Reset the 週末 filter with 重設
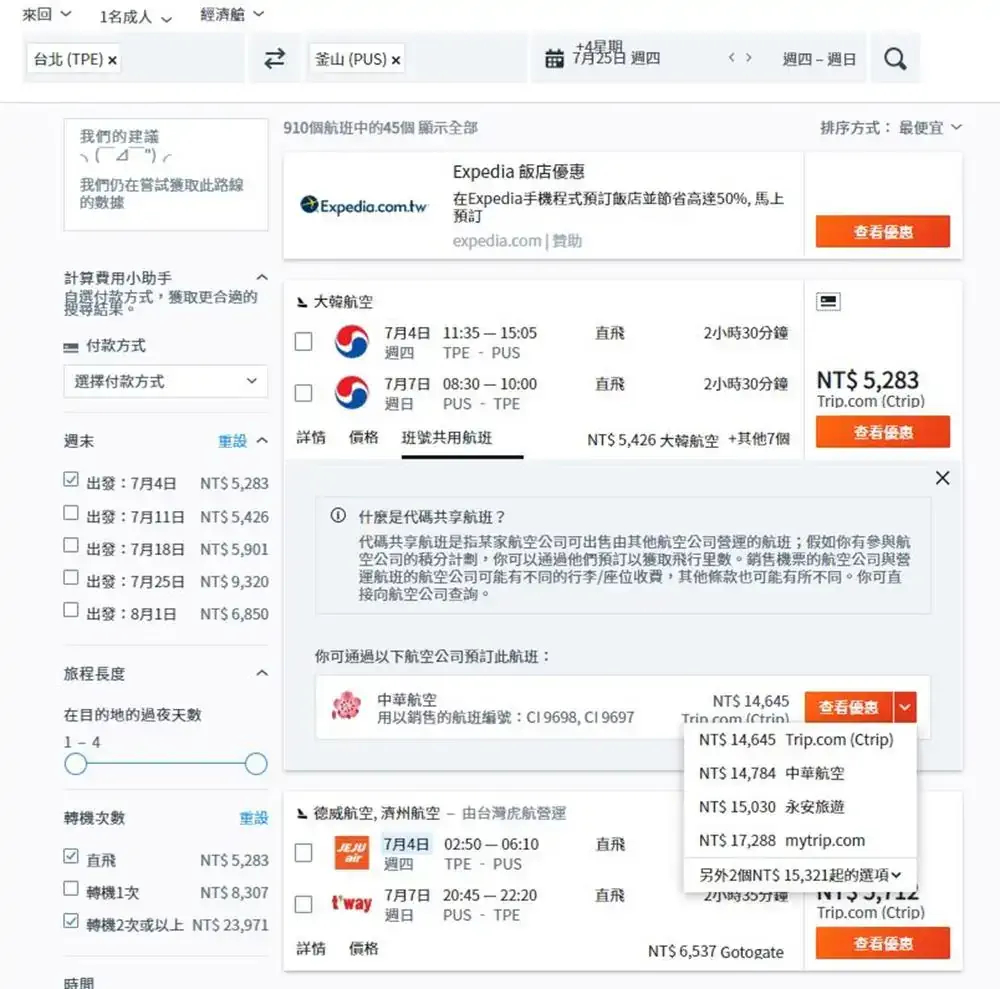Screen dimensions: 1000x989 232,441
